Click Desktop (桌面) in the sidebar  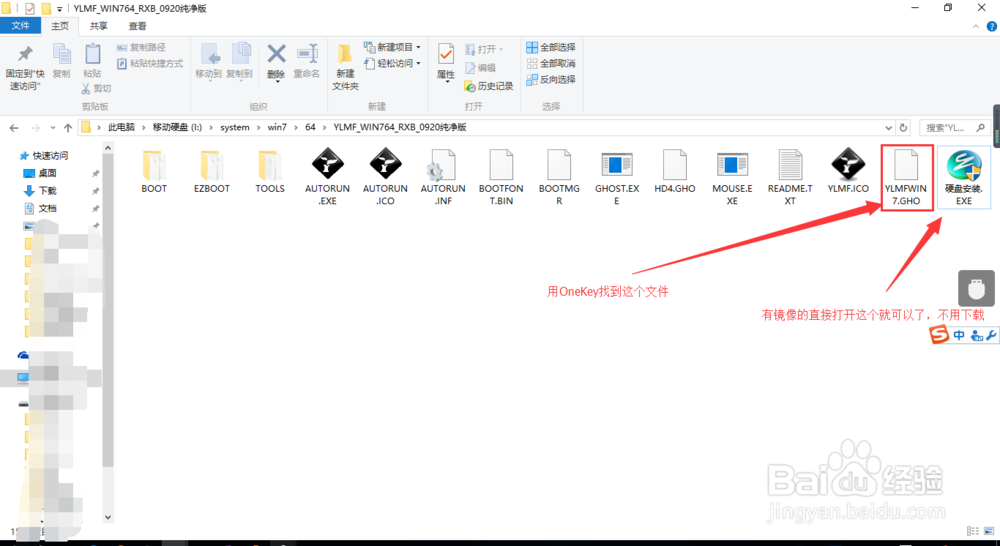pos(41,173)
